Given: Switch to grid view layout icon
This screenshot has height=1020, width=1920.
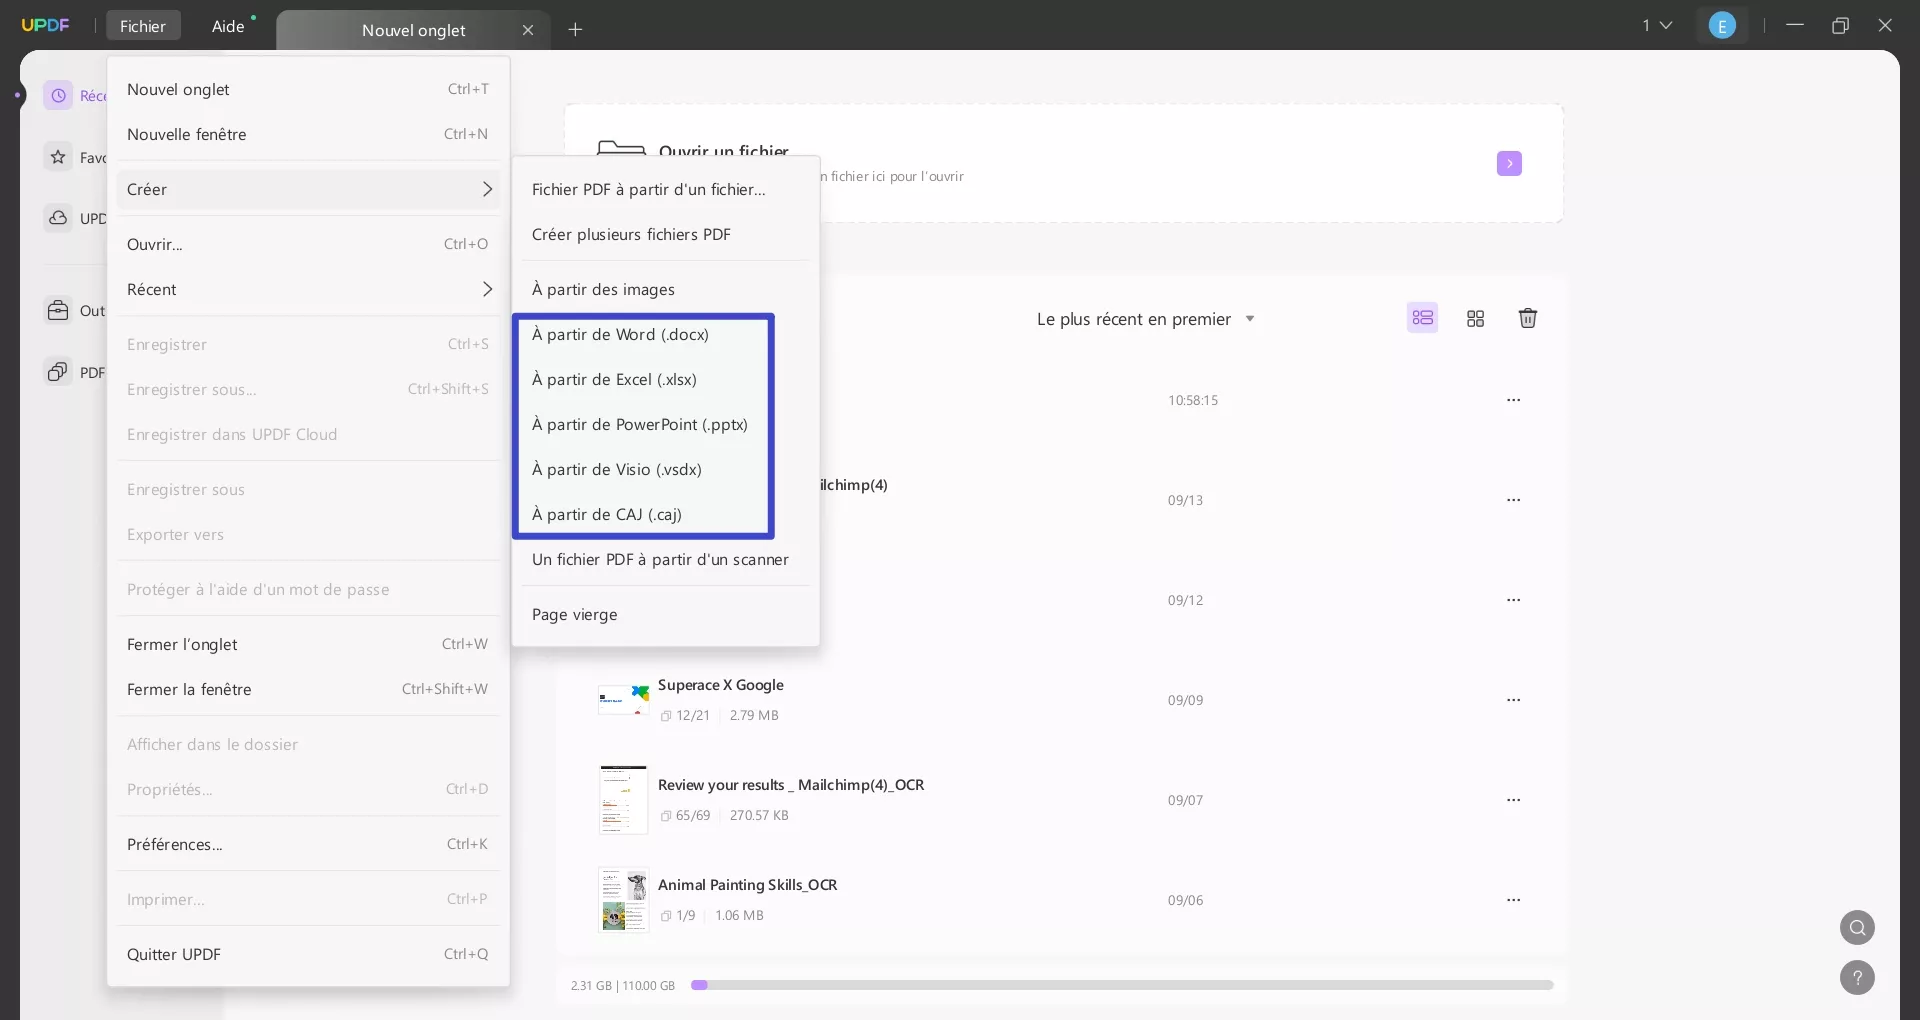Looking at the screenshot, I should coord(1475,318).
